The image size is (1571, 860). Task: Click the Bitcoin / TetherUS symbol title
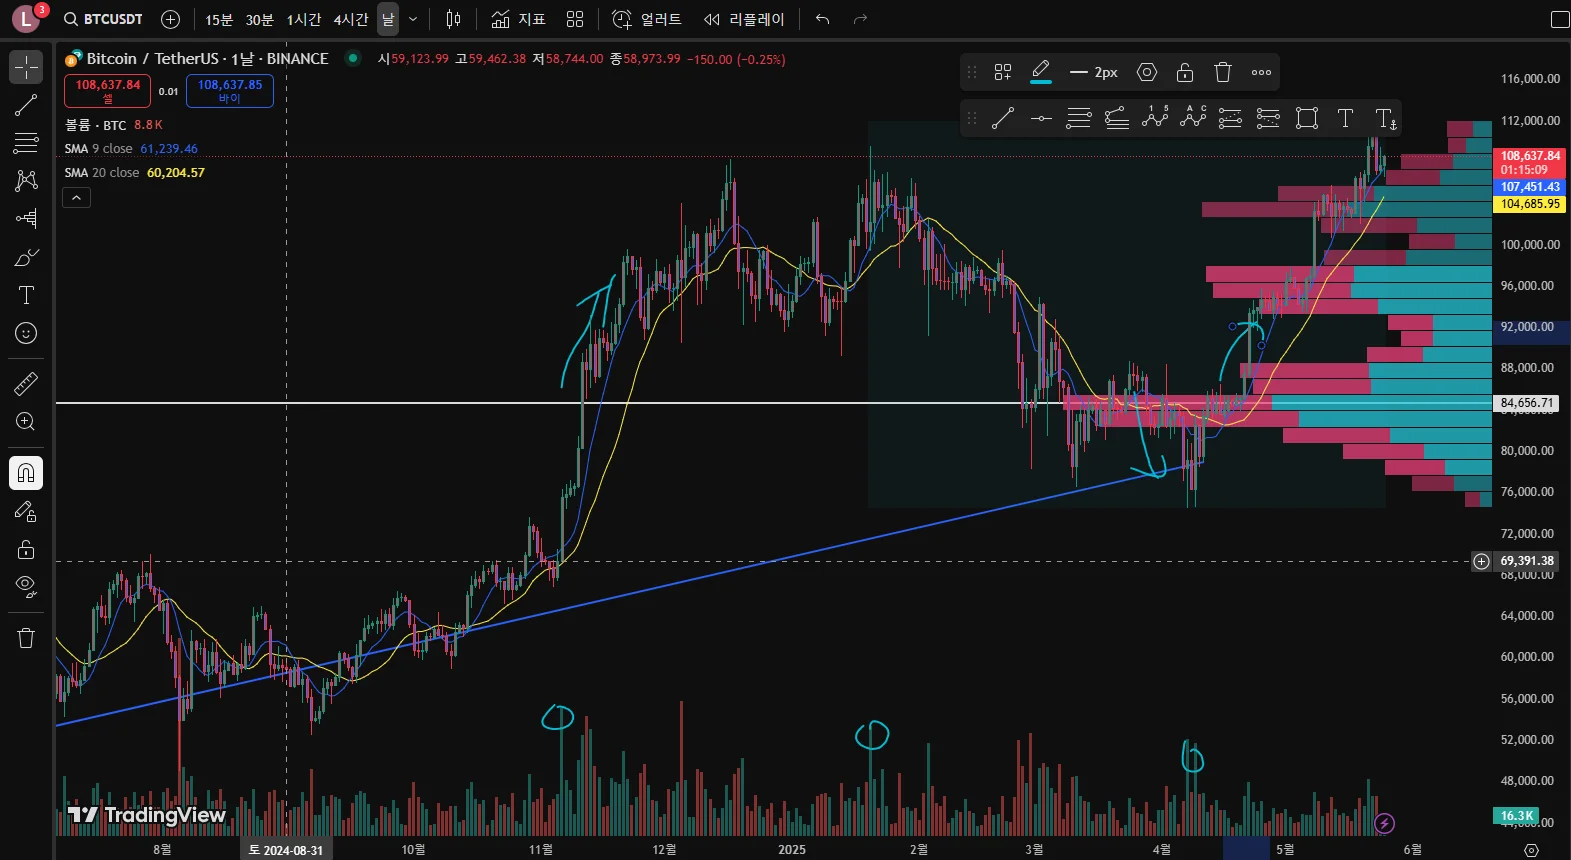tap(207, 59)
